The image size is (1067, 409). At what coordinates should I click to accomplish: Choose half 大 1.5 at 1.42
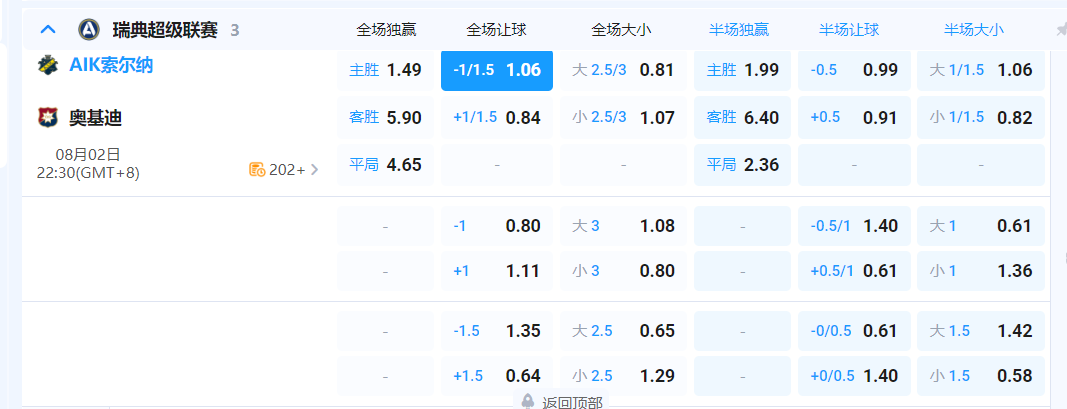[x=981, y=331]
